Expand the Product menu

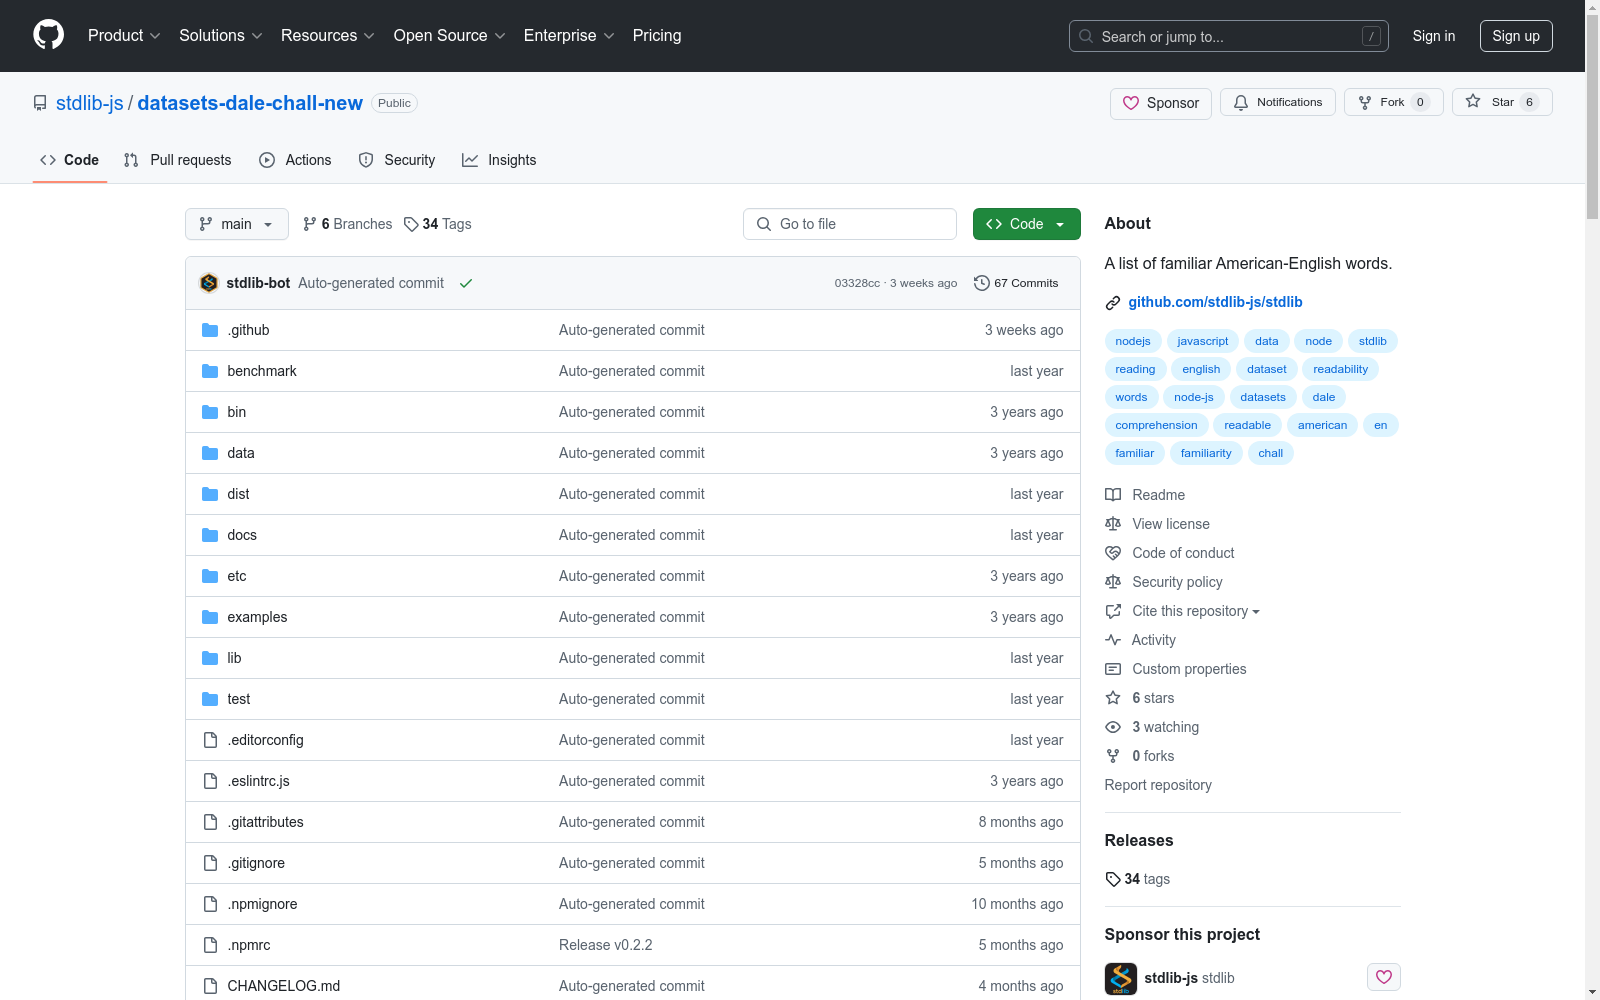click(124, 35)
